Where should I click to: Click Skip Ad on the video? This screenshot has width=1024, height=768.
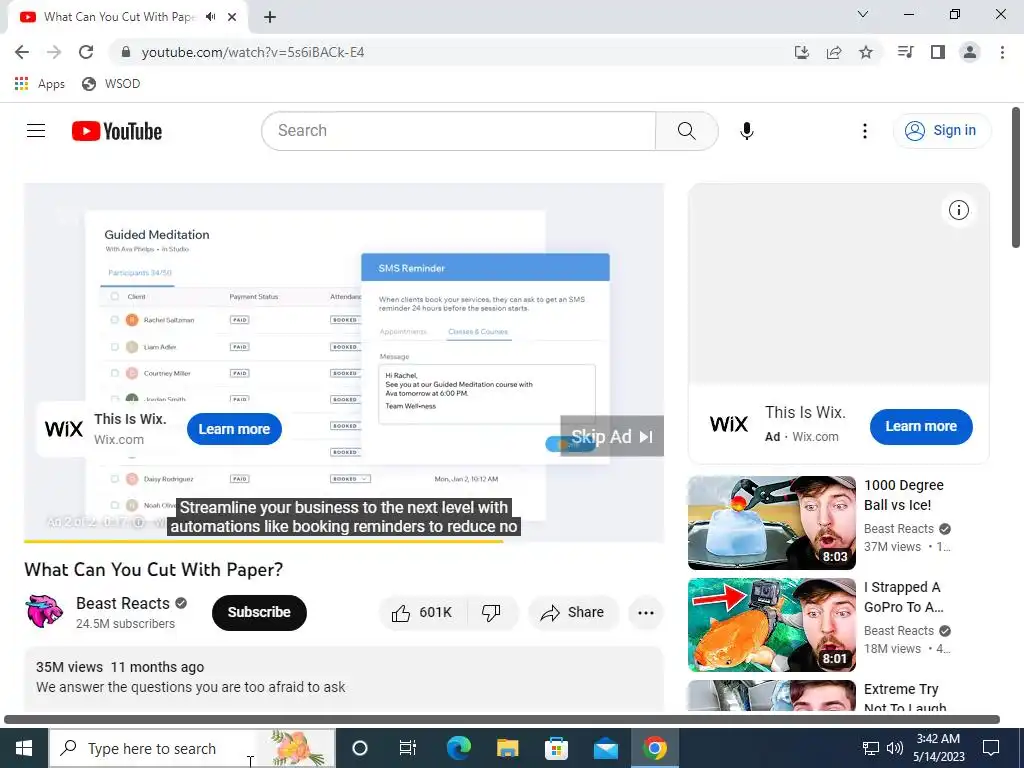[612, 436]
